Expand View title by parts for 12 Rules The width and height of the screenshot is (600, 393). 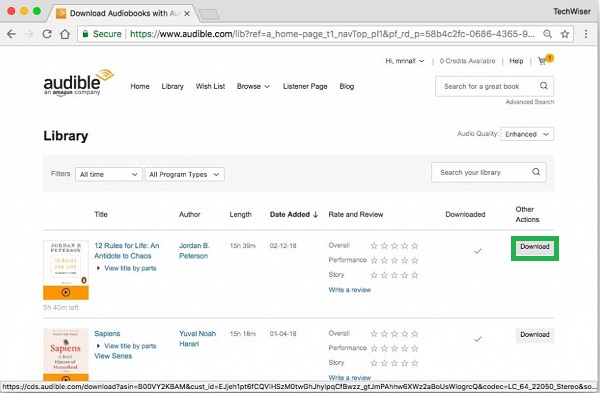click(x=127, y=268)
